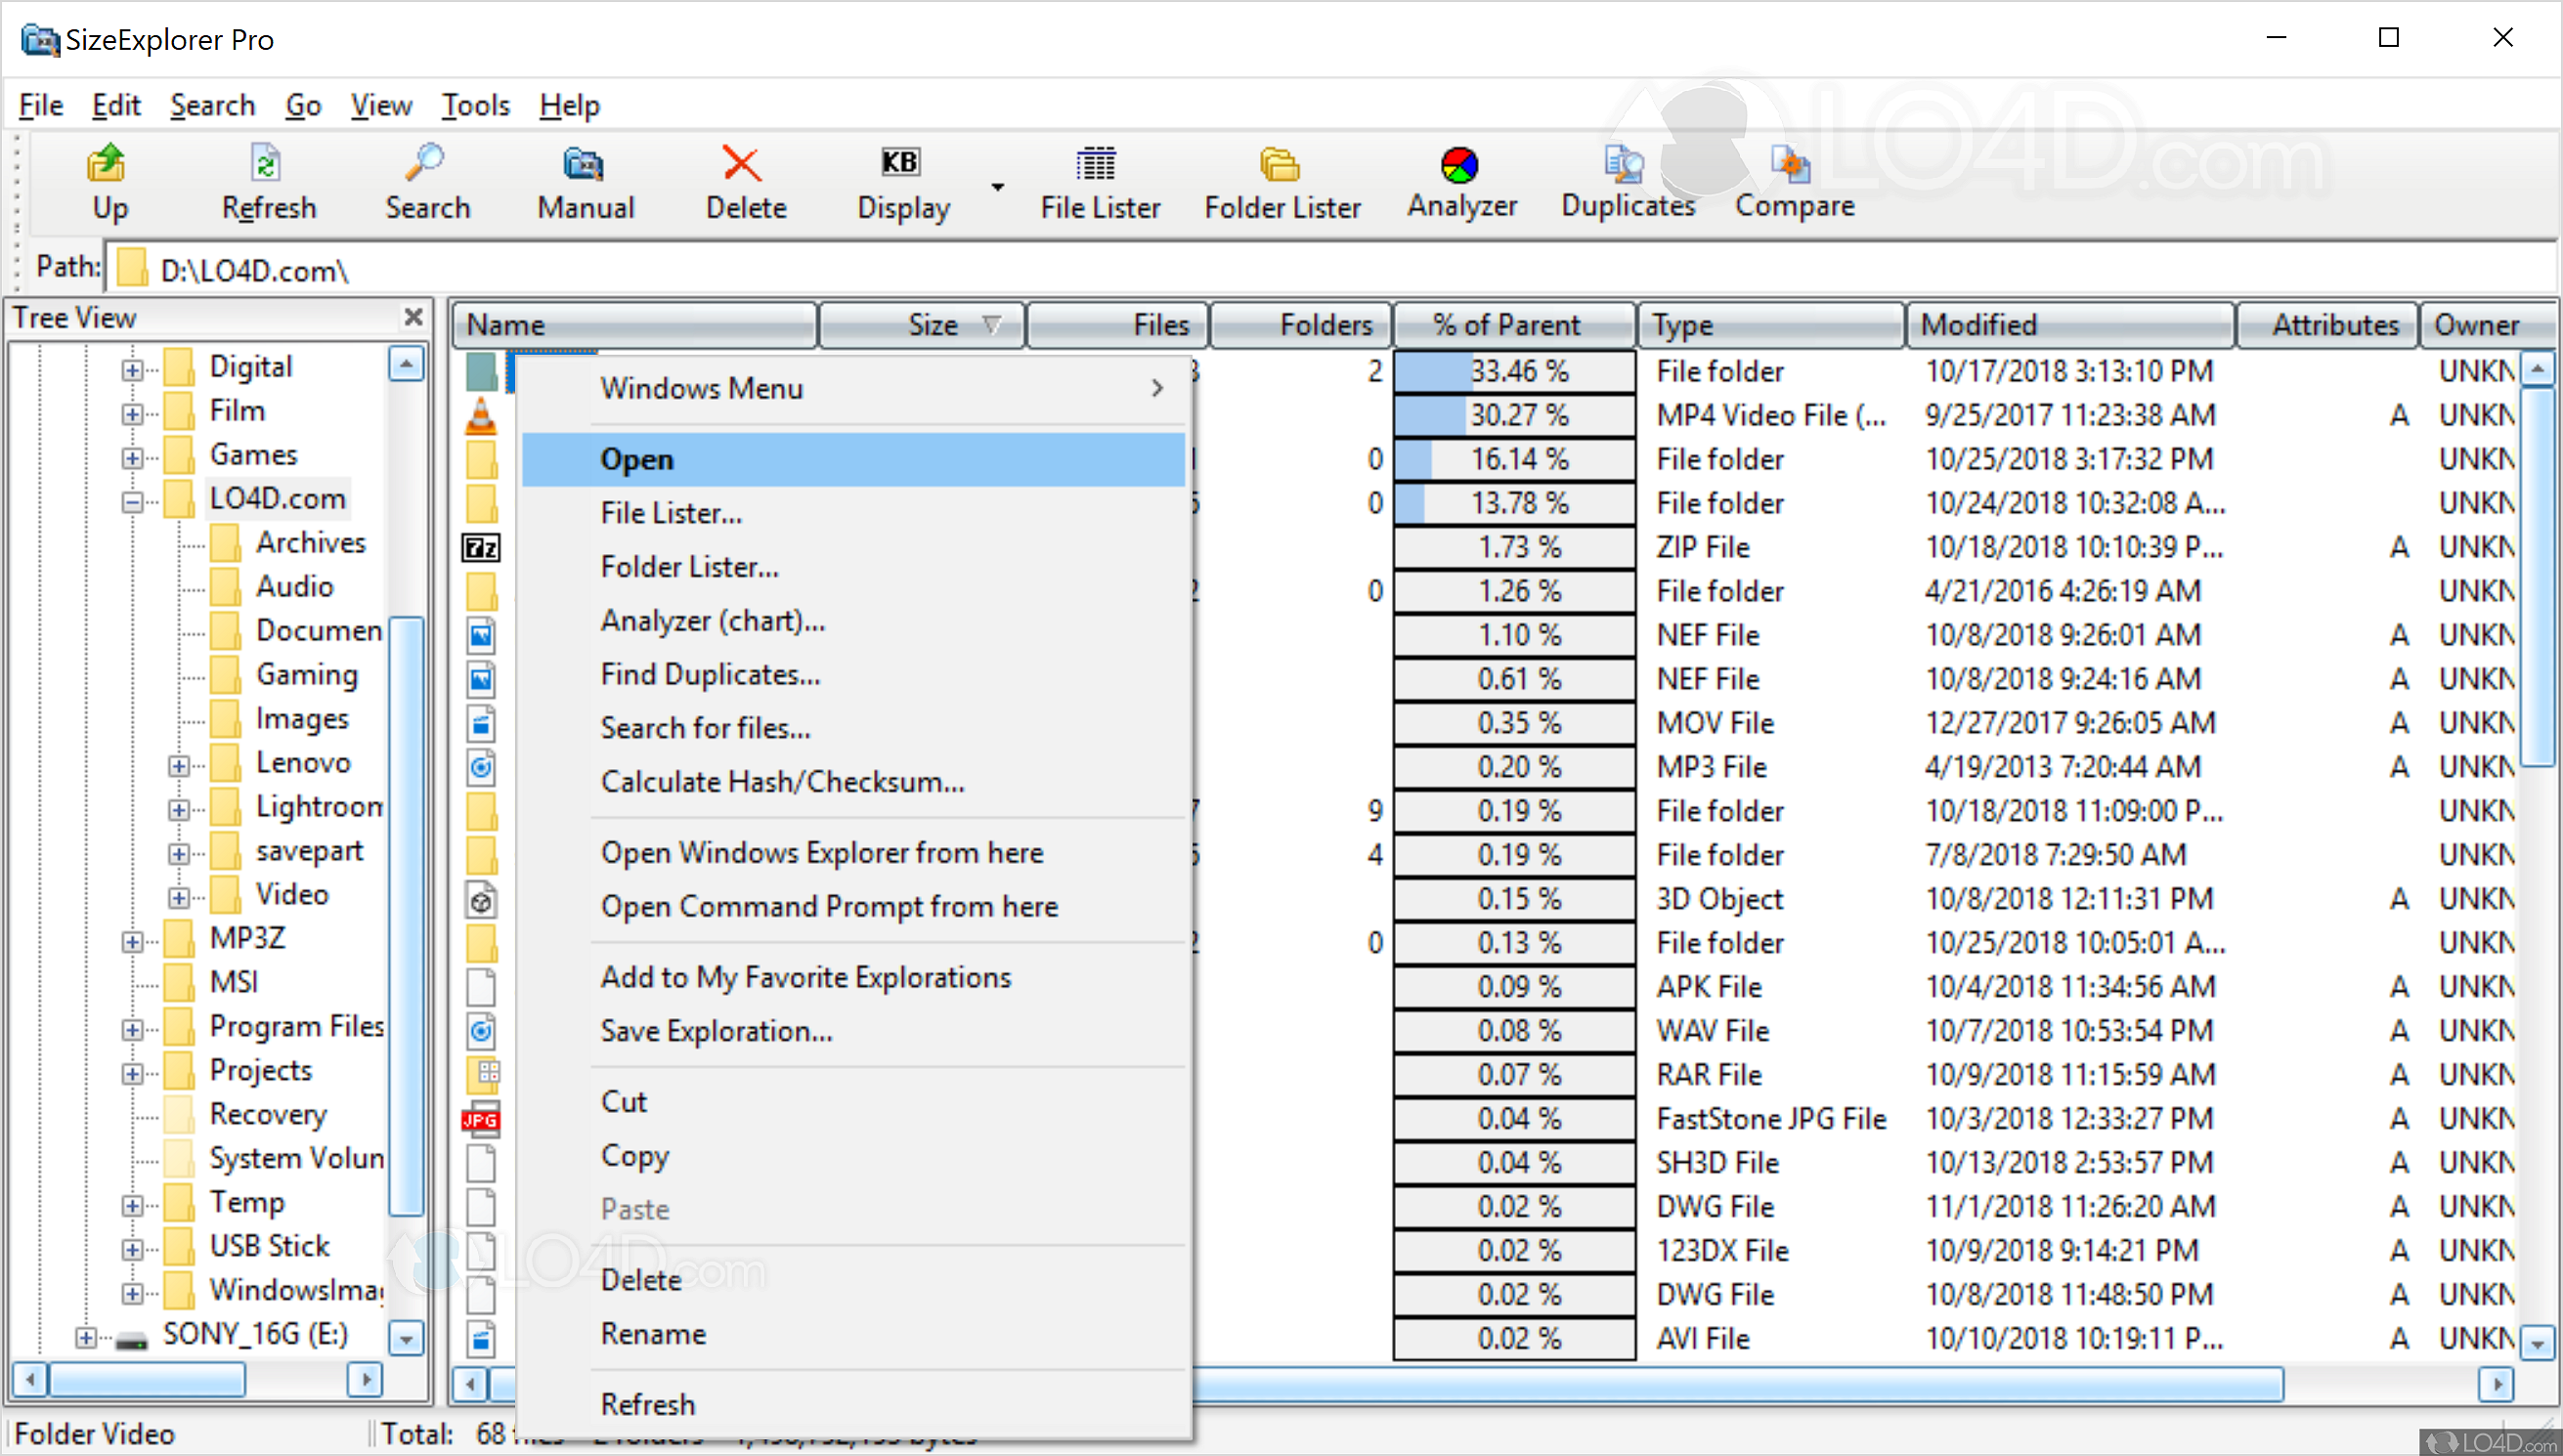Open the Folder Lister tool
2563x1456 pixels.
[1282, 183]
